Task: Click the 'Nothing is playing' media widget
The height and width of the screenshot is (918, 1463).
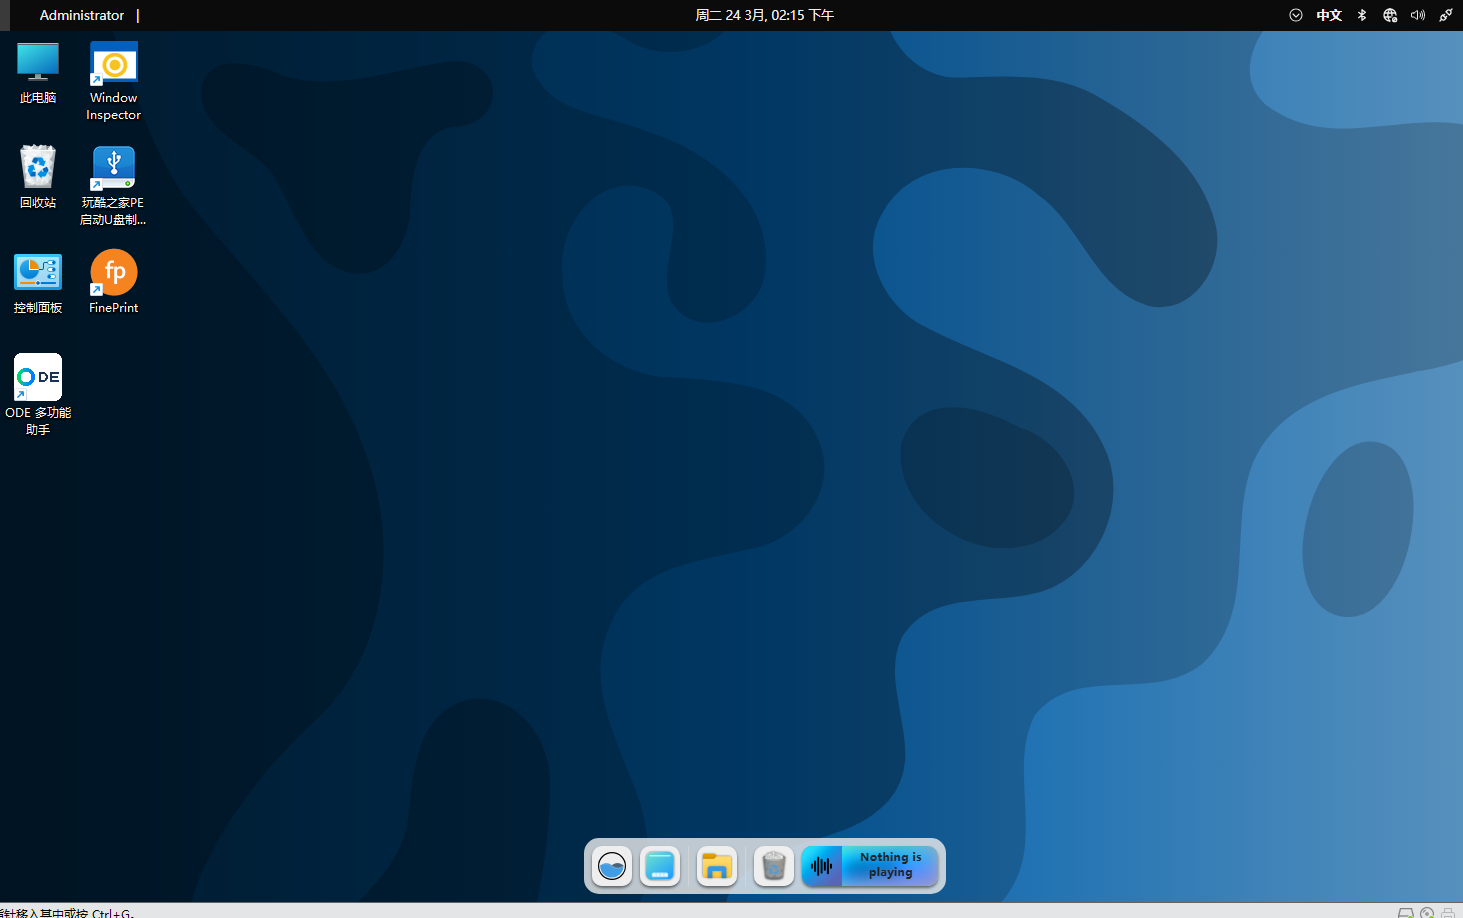Action: [x=890, y=866]
